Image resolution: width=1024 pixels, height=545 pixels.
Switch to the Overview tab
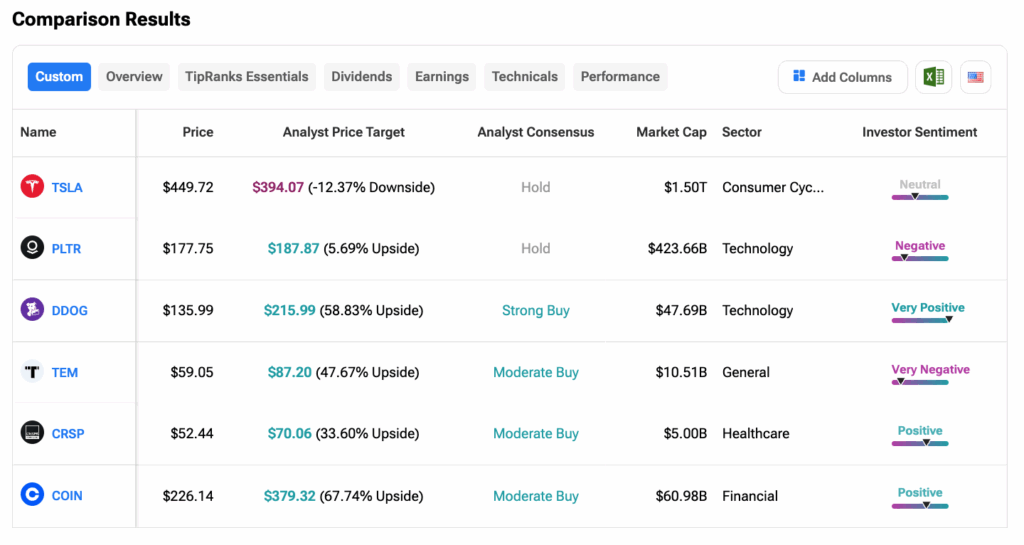134,77
